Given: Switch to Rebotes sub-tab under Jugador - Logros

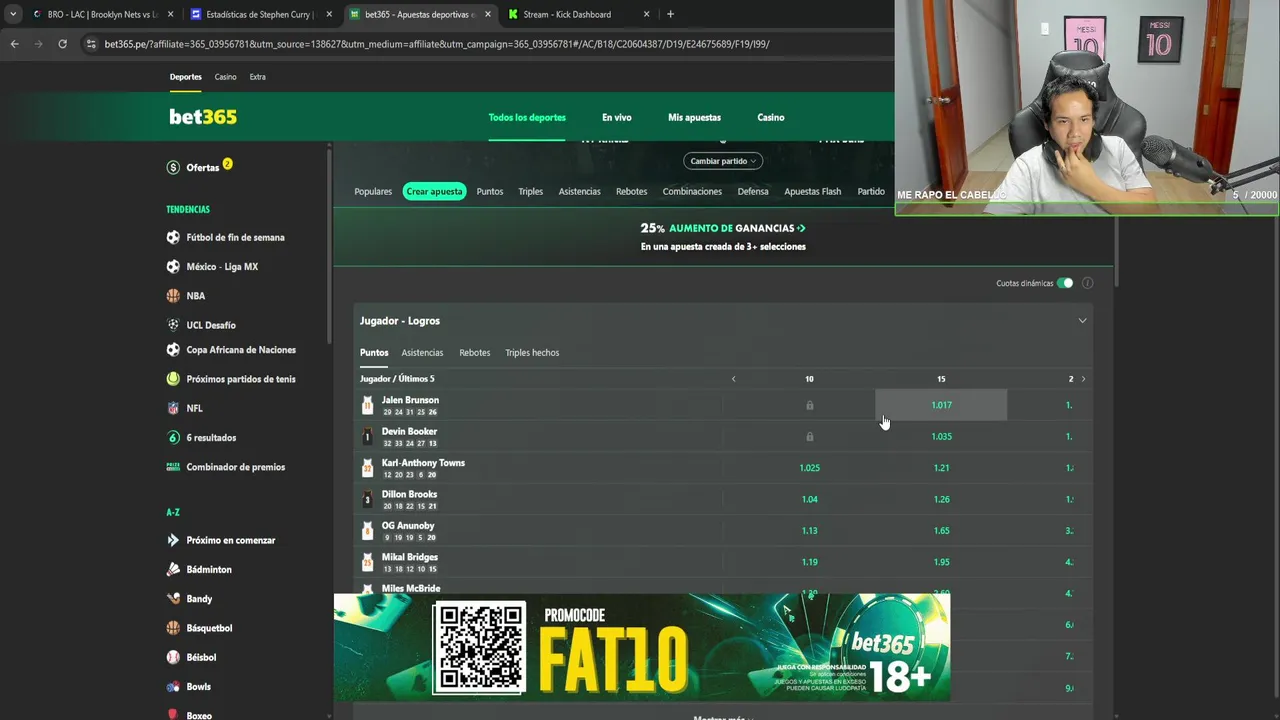Looking at the screenshot, I should tap(474, 353).
